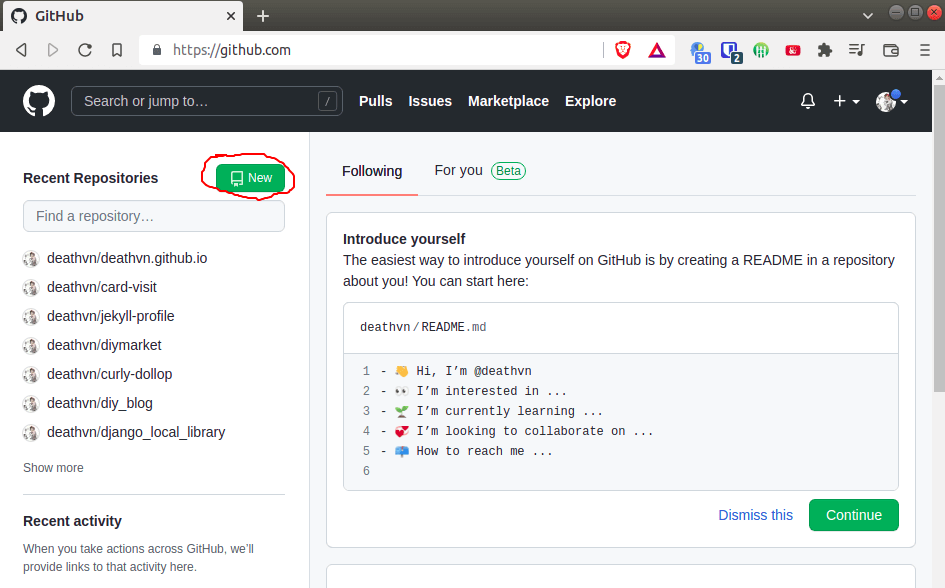Click the green round extension icon
This screenshot has width=945, height=588.
[761, 51]
